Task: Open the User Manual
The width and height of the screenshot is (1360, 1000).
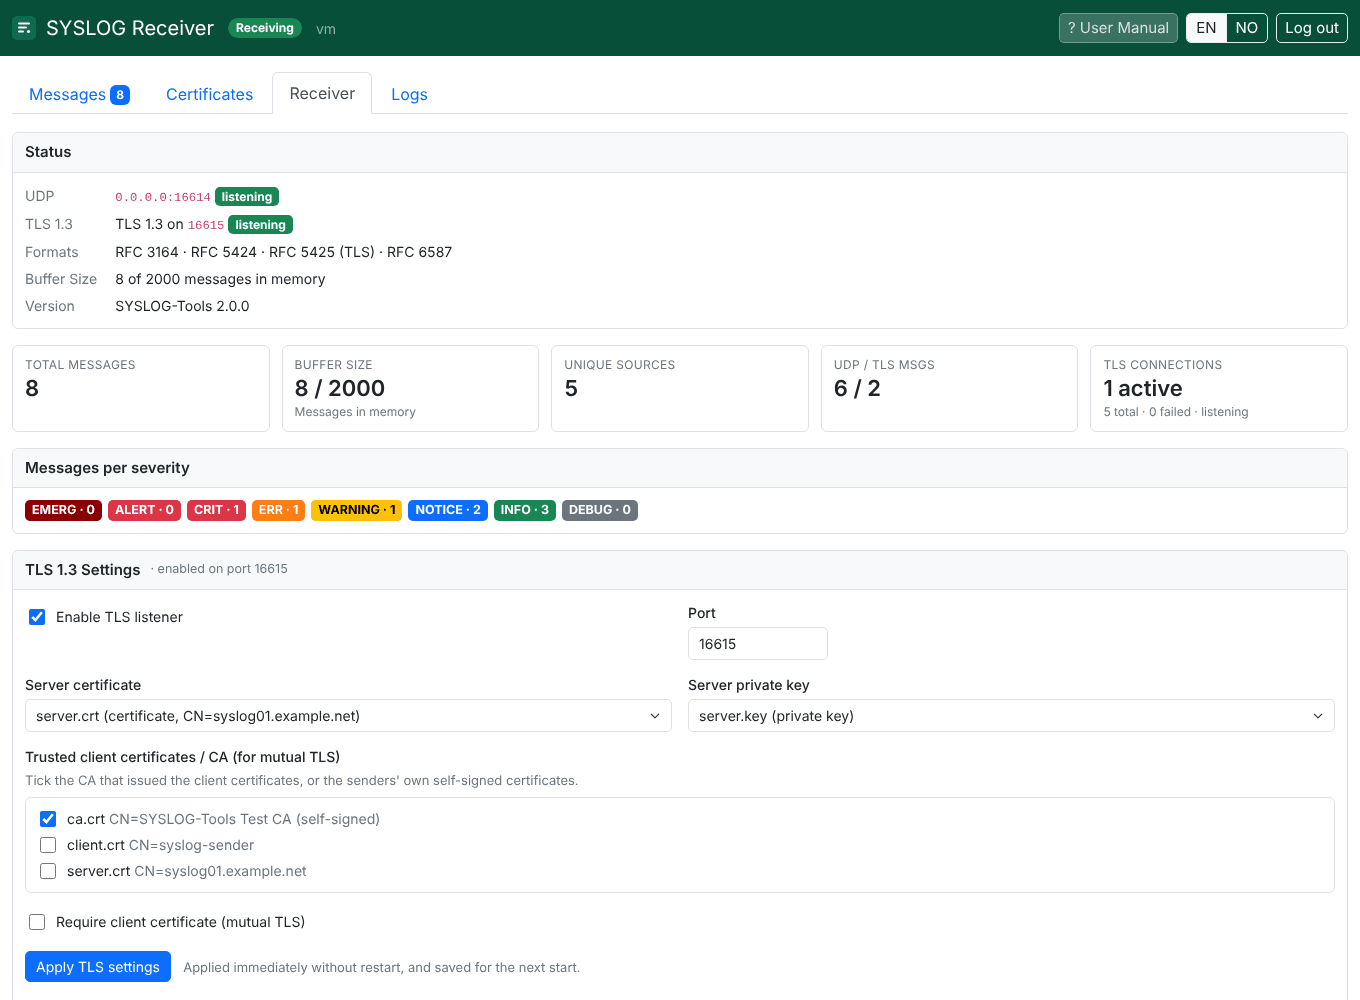Action: click(x=1118, y=28)
